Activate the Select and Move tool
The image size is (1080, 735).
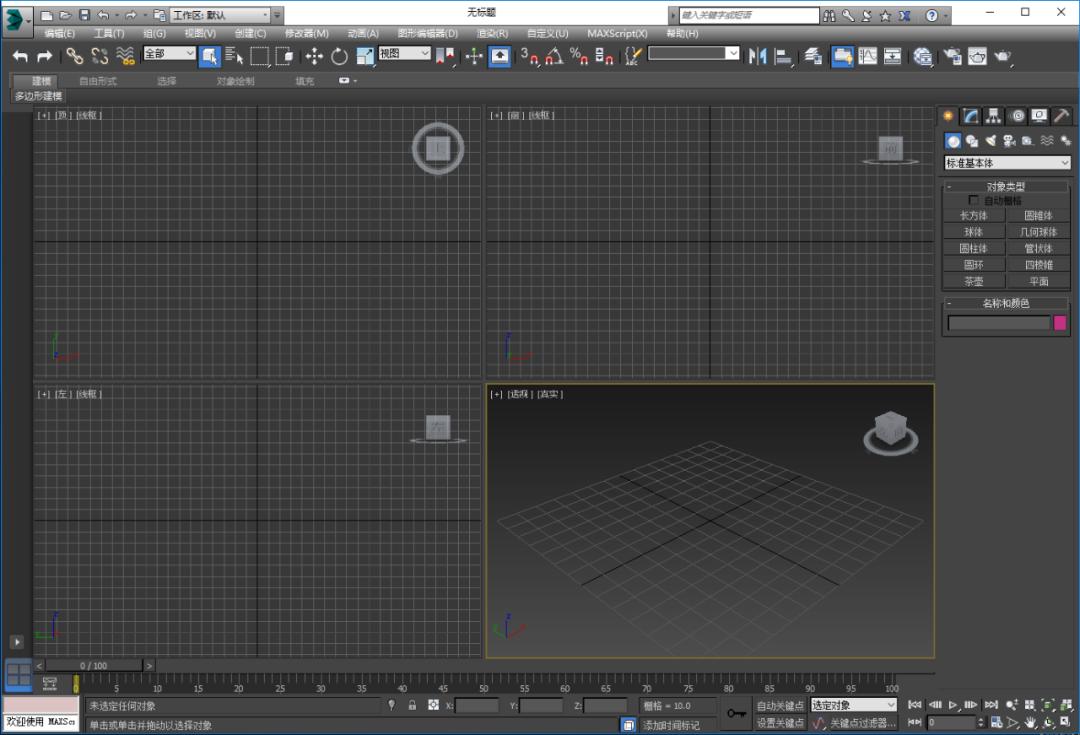pyautogui.click(x=315, y=57)
